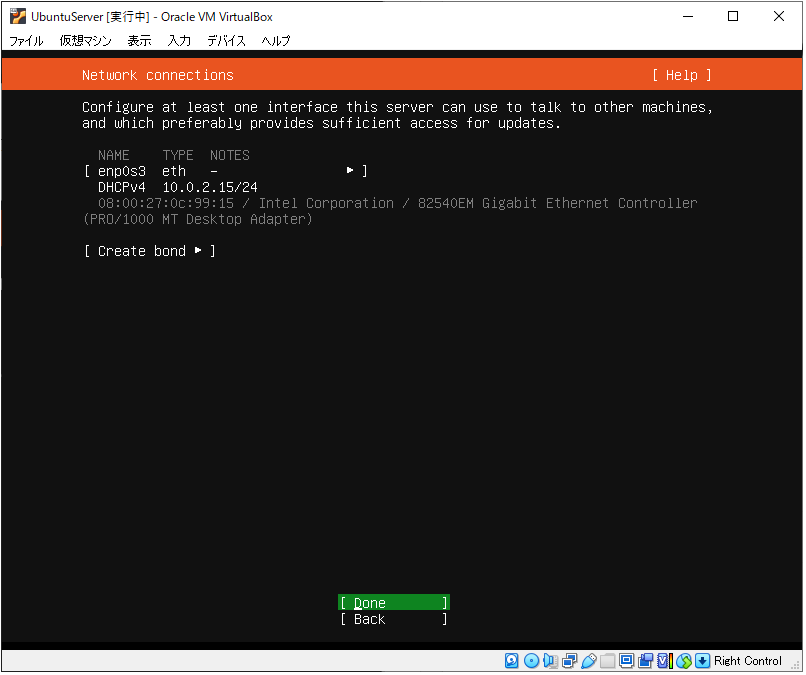806x675 pixels.
Task: Click the shared folders status icon
Action: coord(607,661)
